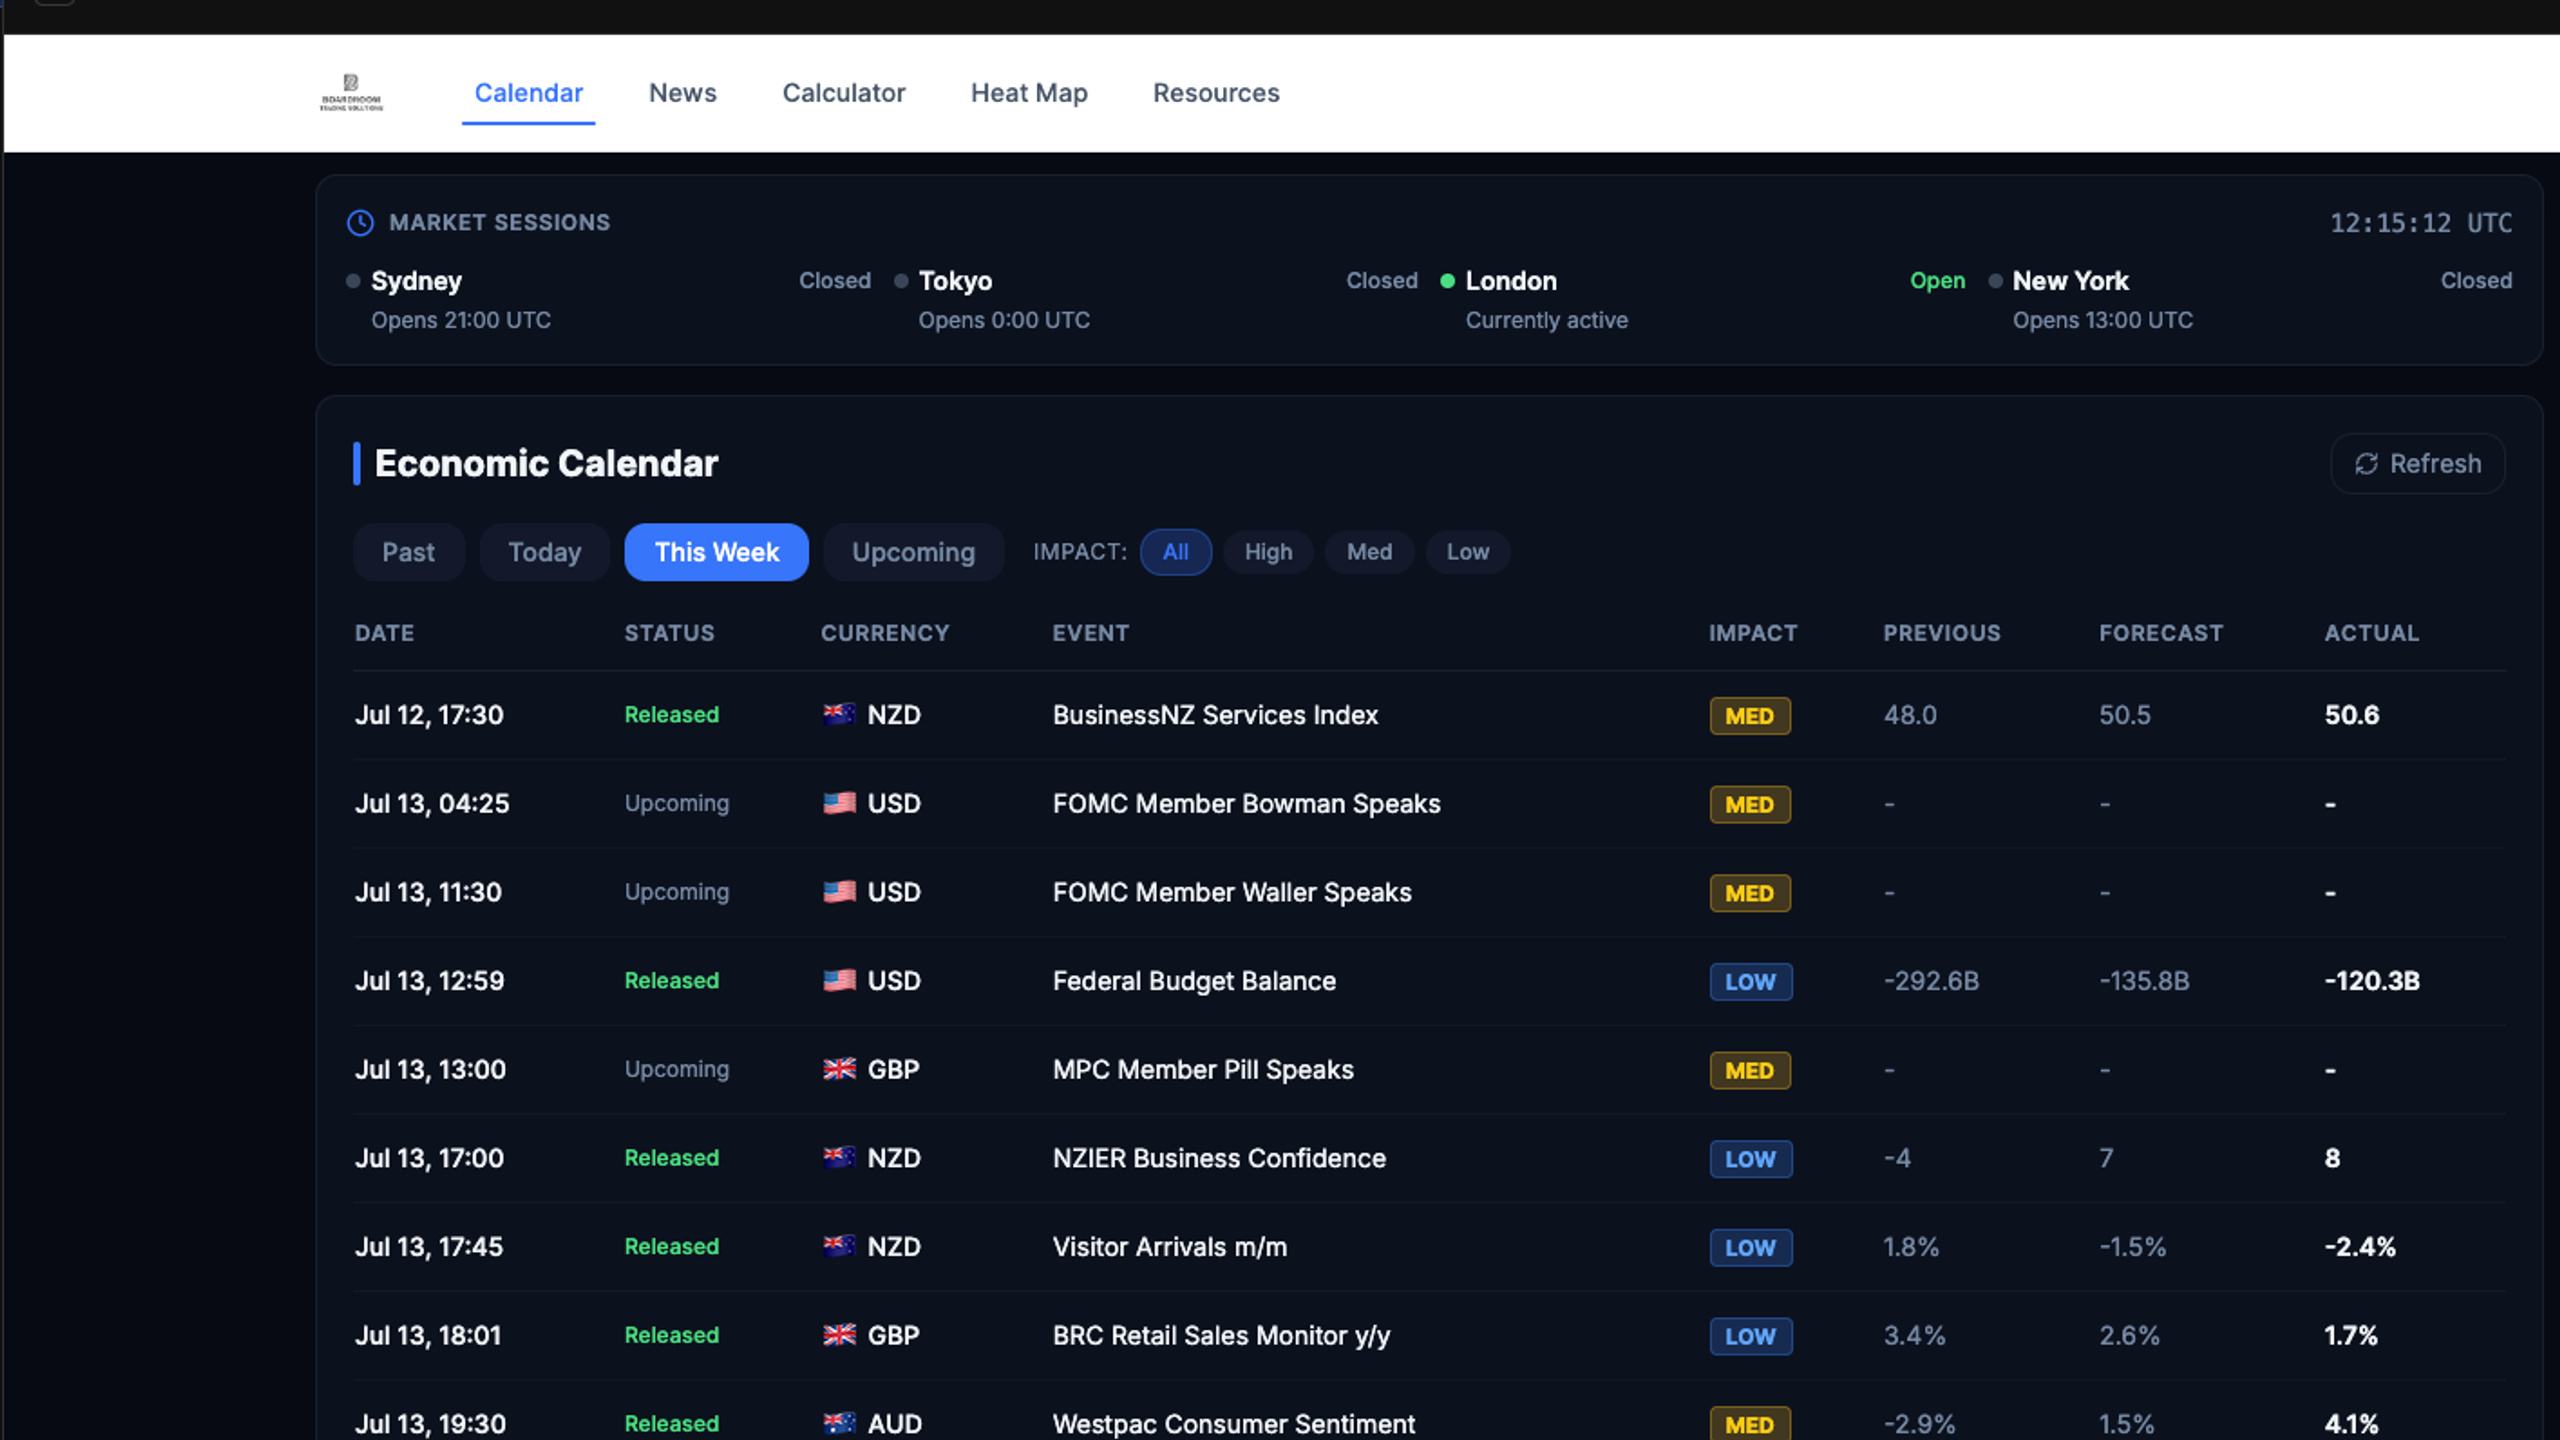The image size is (2560, 1440).
Task: Click the actual value -120.3B
Action: [2372, 981]
